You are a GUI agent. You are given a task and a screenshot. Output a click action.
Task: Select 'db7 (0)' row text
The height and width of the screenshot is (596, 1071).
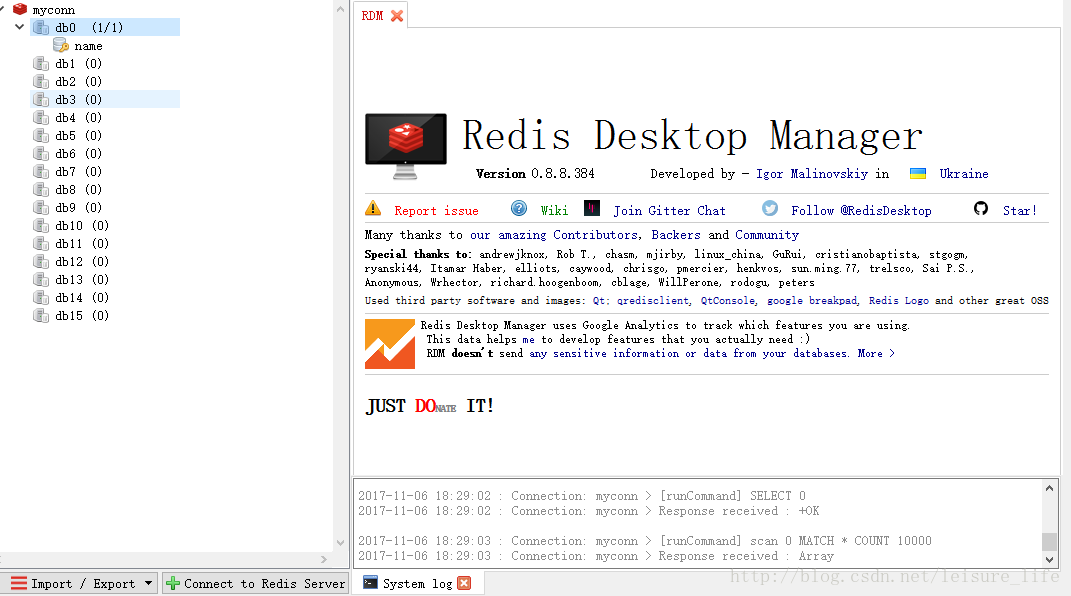[x=79, y=171]
